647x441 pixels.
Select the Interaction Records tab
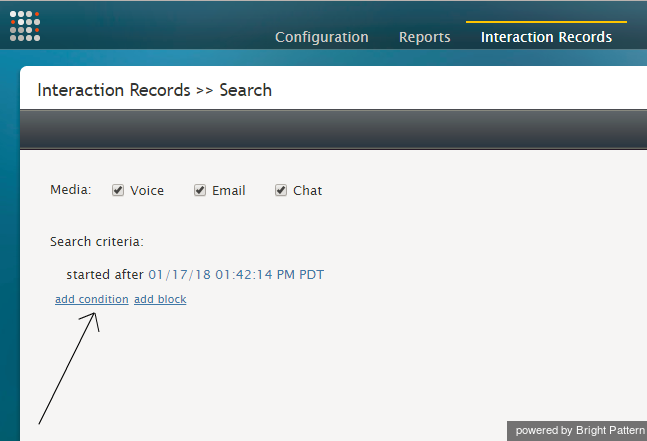tap(546, 37)
